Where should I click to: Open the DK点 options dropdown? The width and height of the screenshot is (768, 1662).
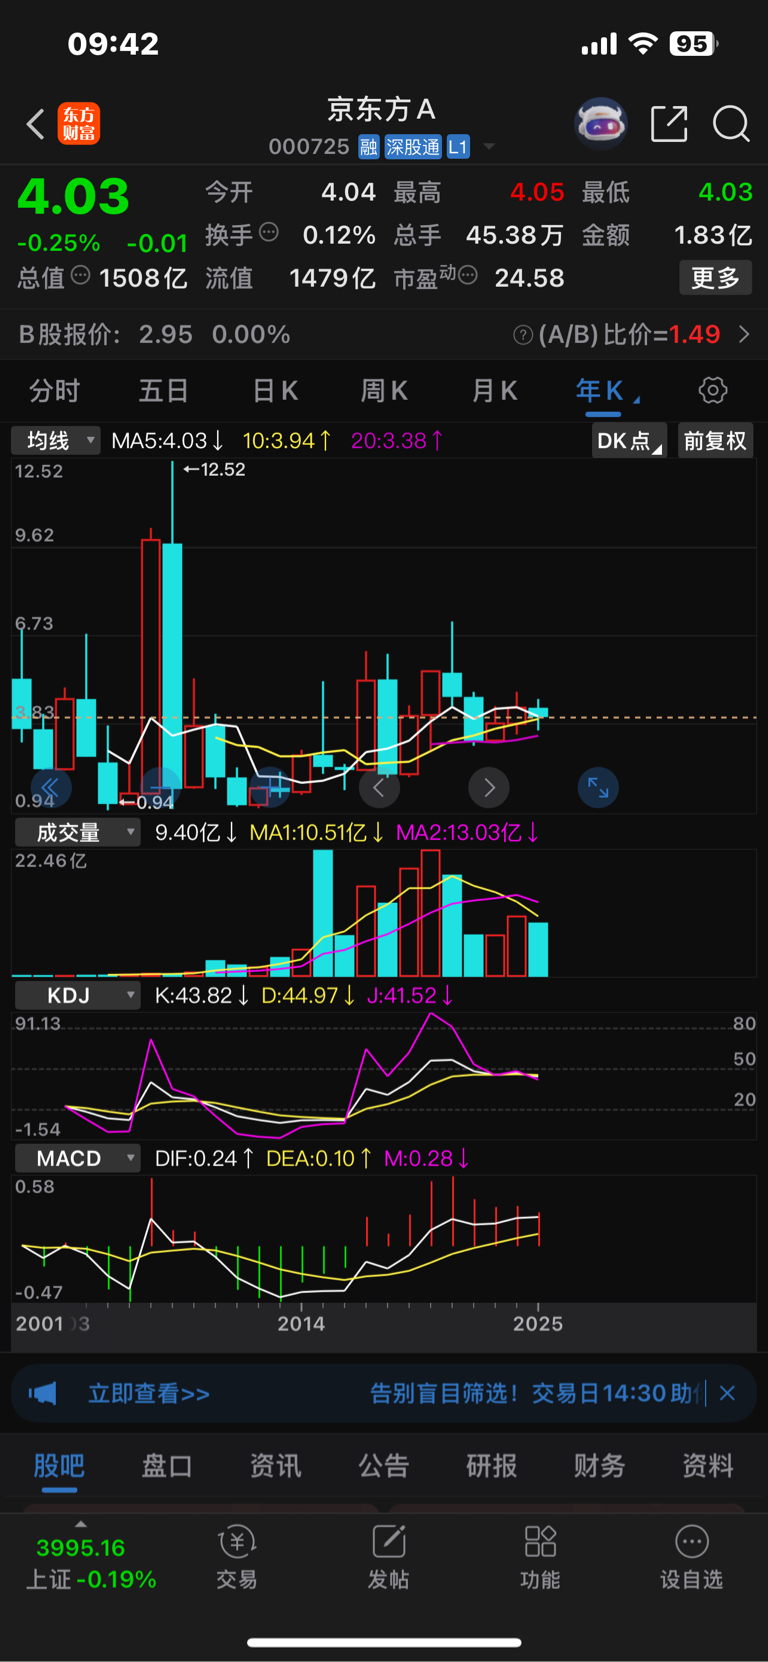coord(629,441)
